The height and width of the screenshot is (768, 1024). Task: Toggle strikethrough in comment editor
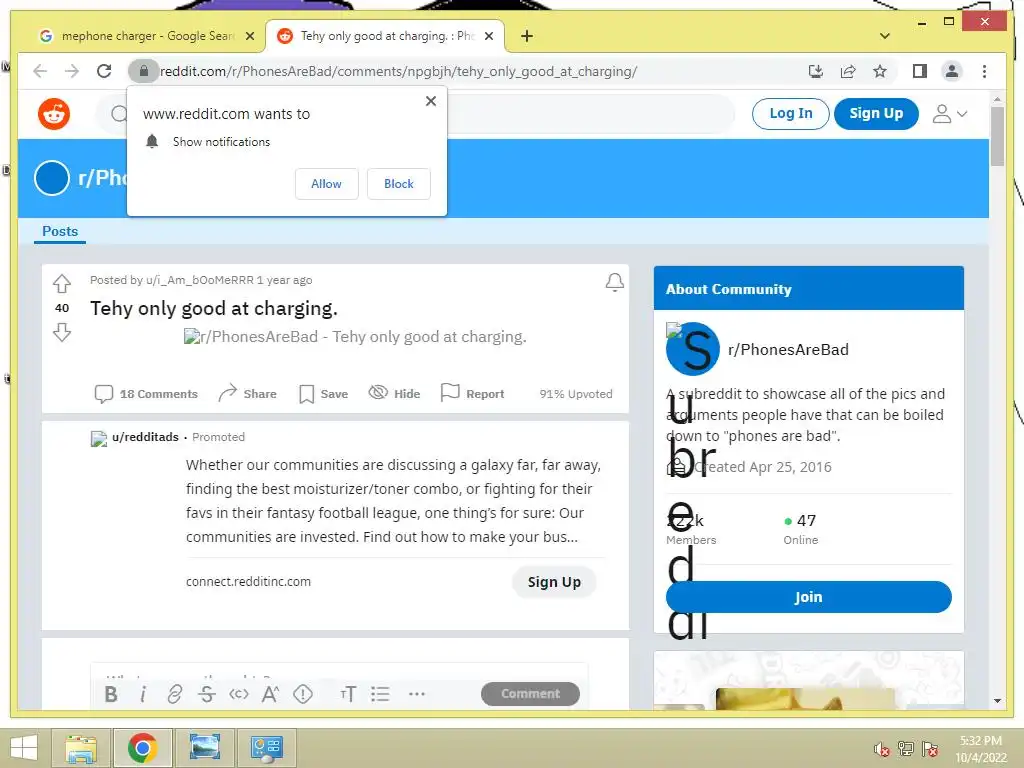206,694
